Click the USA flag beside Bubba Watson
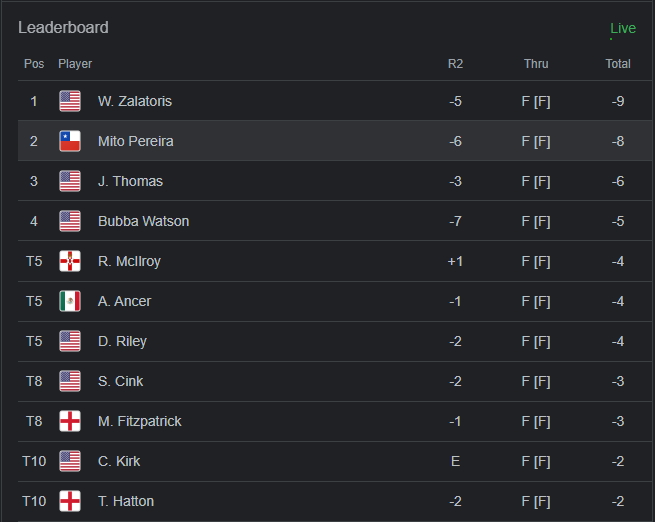Image resolution: width=655 pixels, height=522 pixels. pyautogui.click(x=70, y=221)
